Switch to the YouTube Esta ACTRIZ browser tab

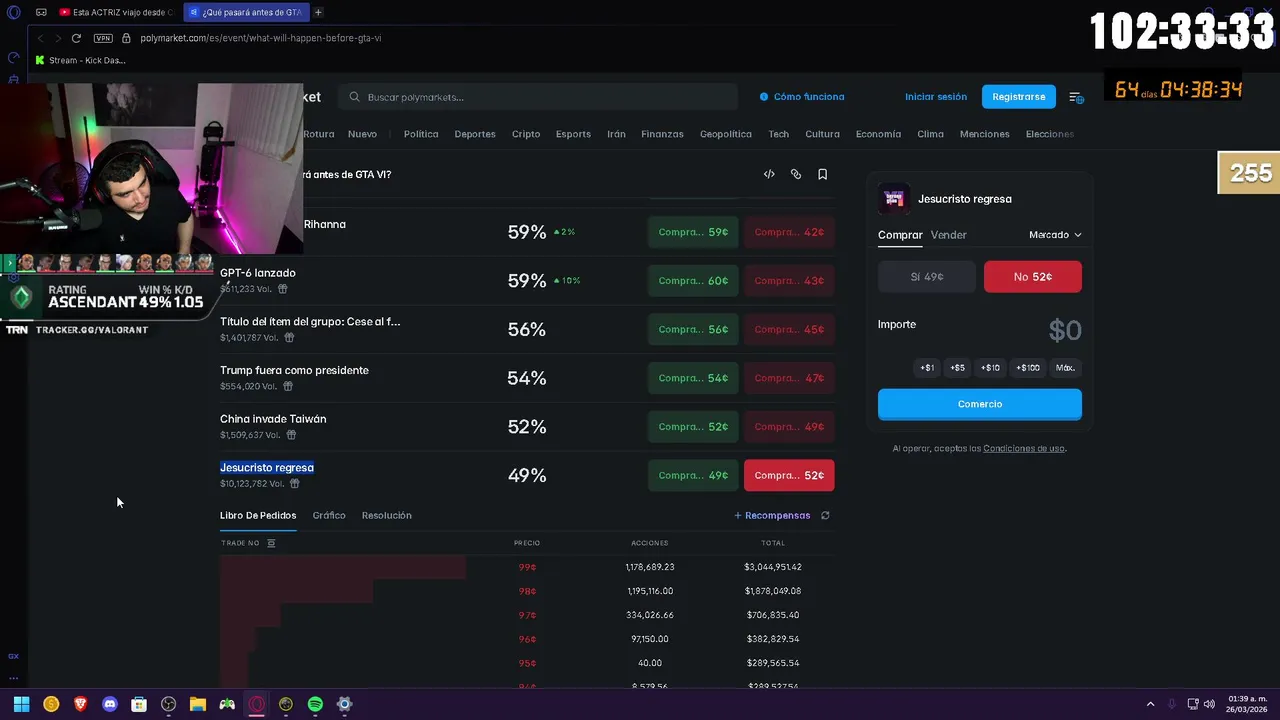click(x=116, y=12)
